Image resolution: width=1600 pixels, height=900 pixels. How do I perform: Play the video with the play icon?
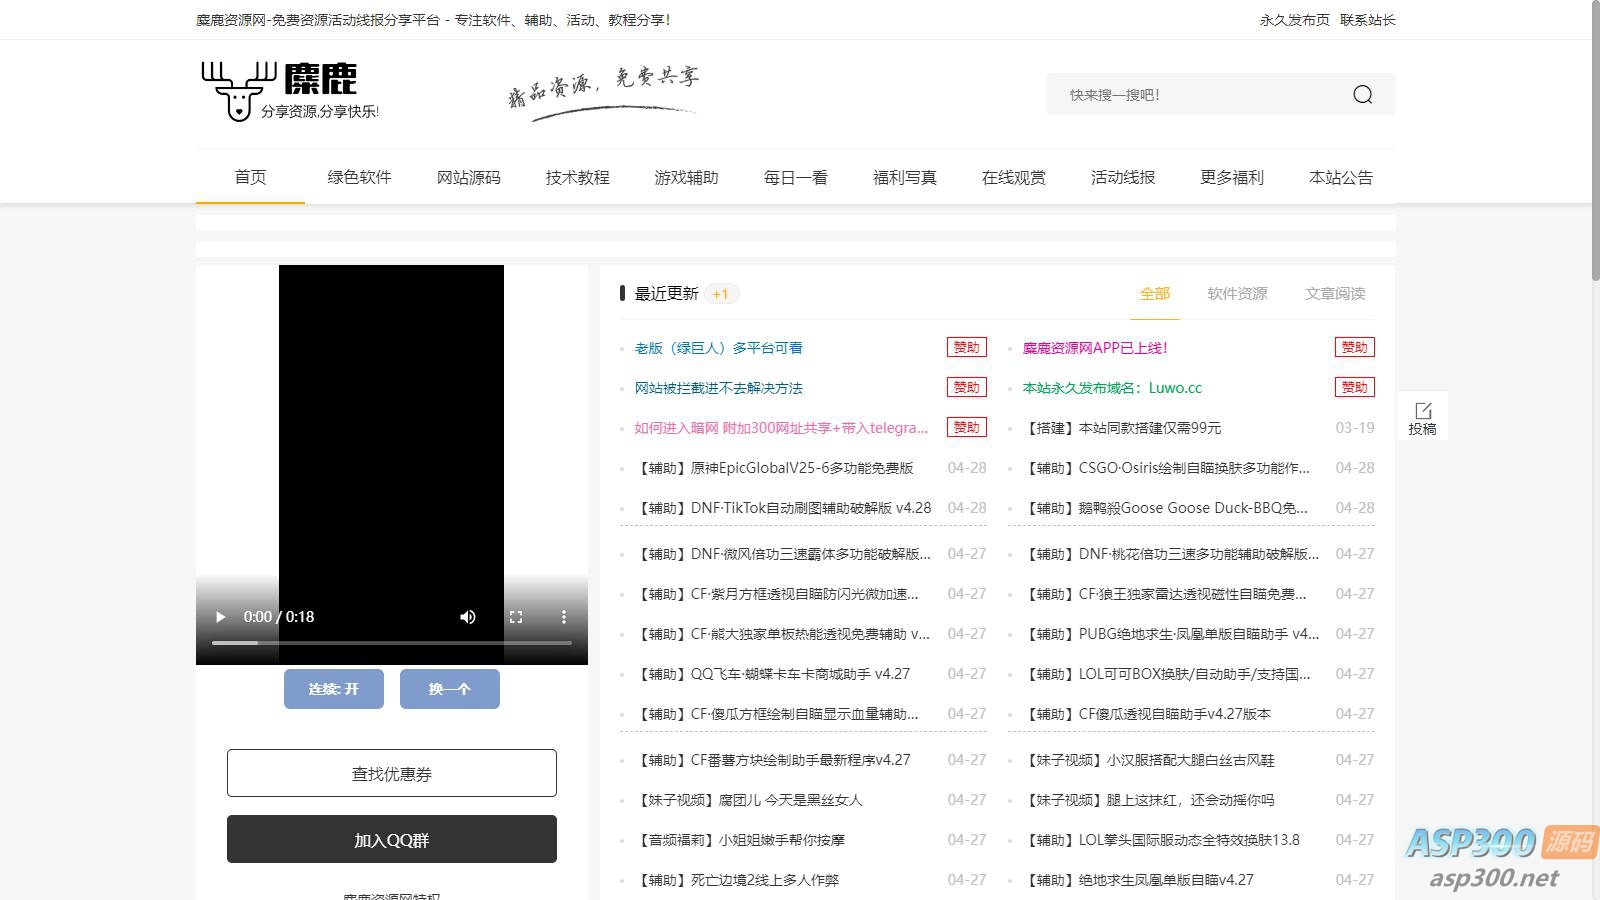click(x=221, y=617)
